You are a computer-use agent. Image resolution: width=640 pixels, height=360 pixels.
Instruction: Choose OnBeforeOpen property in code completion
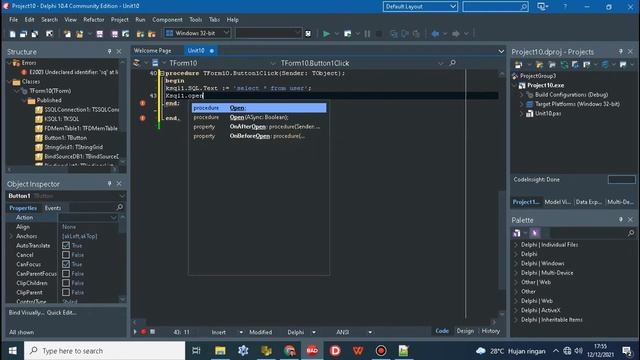[x=259, y=136]
